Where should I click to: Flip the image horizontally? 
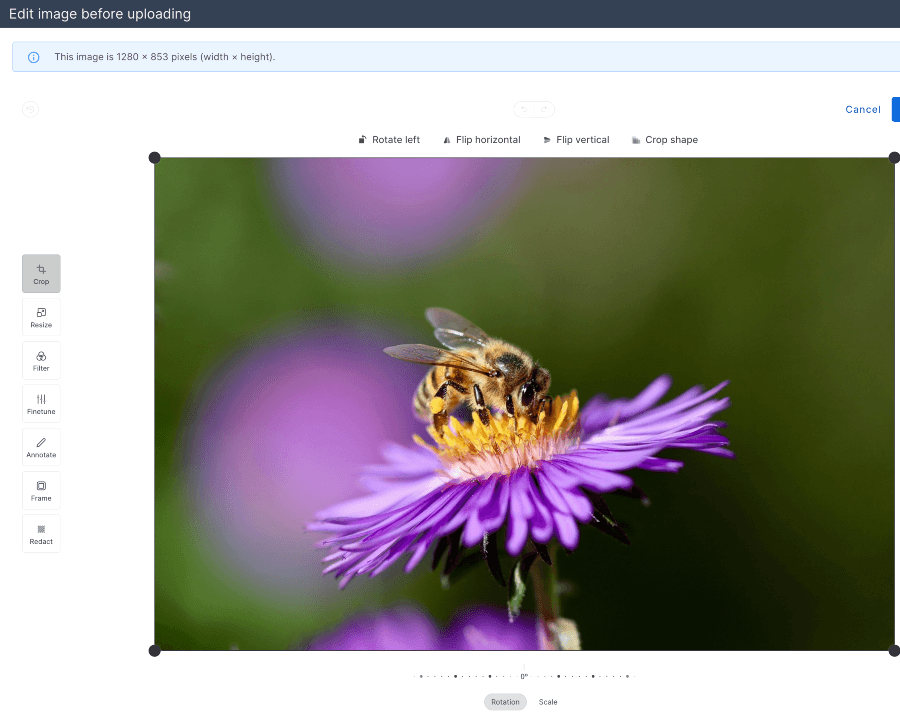click(481, 139)
